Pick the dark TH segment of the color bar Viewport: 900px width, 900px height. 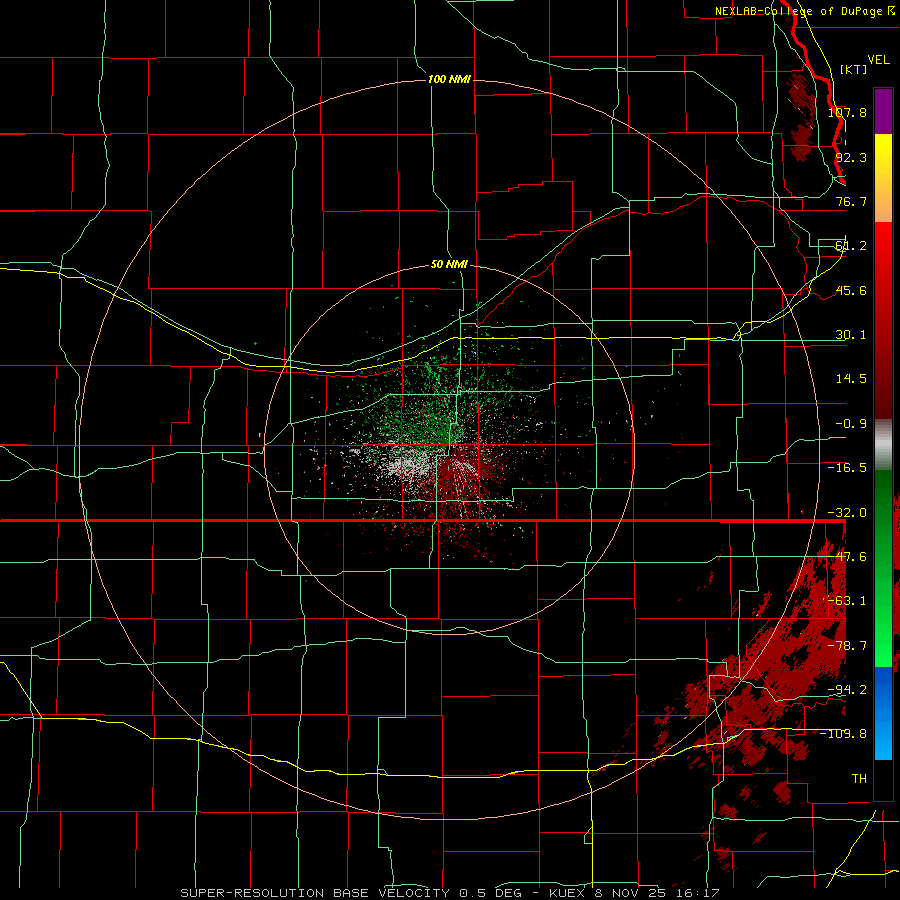[x=883, y=779]
